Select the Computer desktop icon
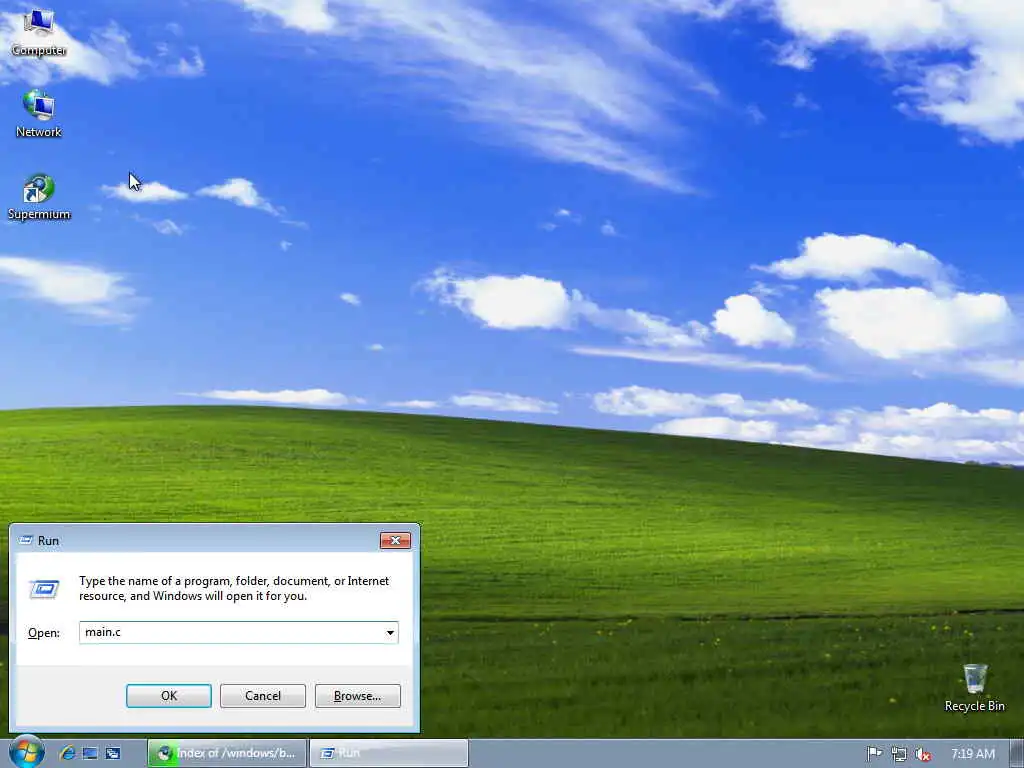1024x768 pixels. pos(39,31)
